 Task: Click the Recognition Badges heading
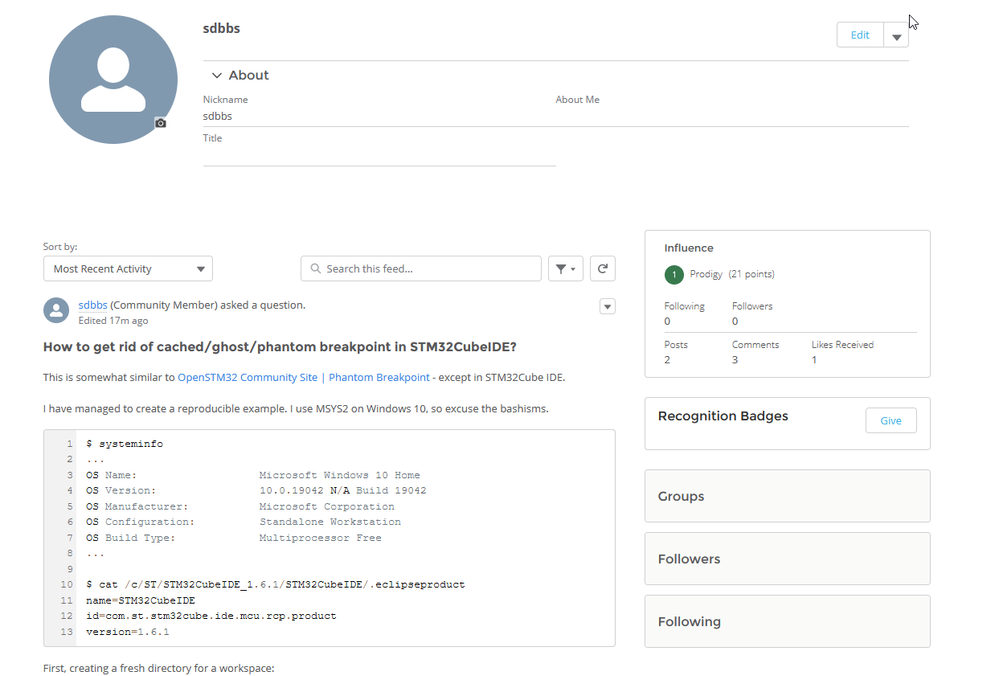(723, 416)
